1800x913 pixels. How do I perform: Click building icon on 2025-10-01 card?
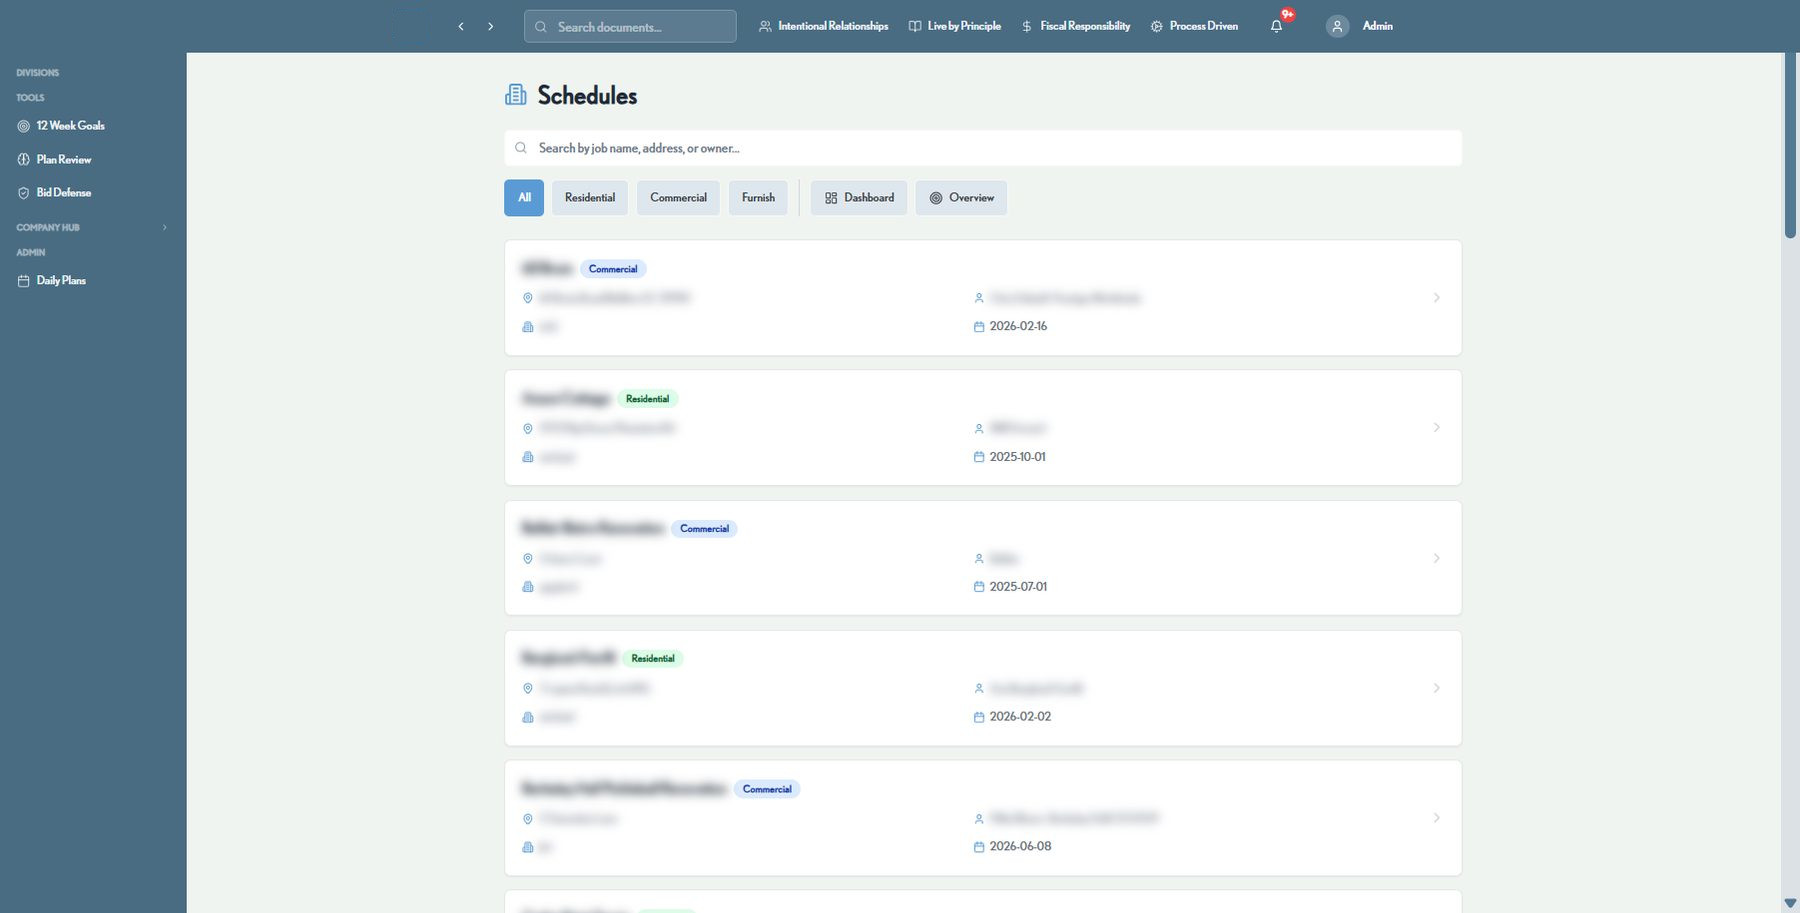(x=528, y=457)
